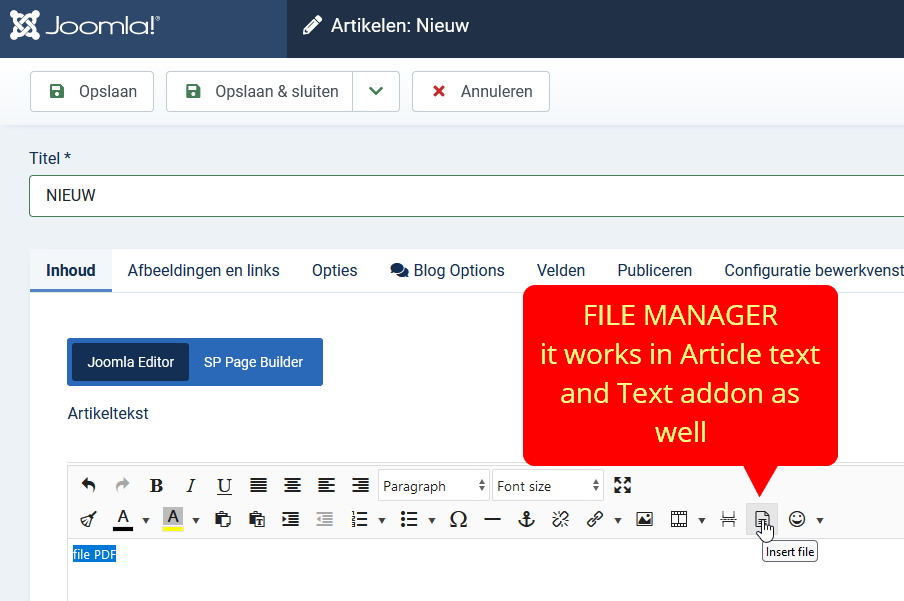Open the Paragraph format dropdown
The width and height of the screenshot is (904, 601).
pyautogui.click(x=434, y=486)
